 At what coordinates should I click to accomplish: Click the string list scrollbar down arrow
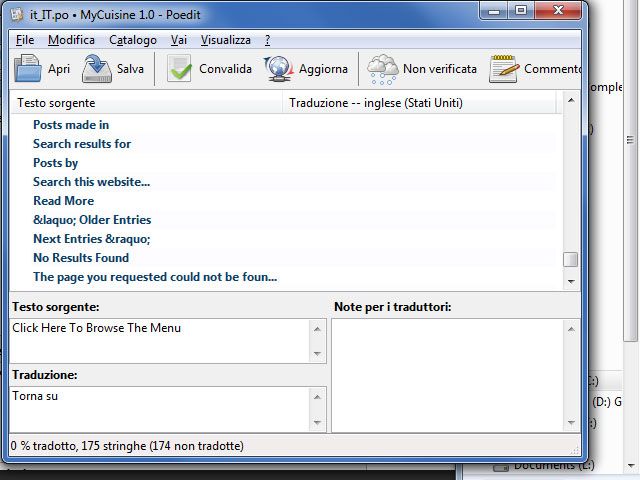pos(571,282)
